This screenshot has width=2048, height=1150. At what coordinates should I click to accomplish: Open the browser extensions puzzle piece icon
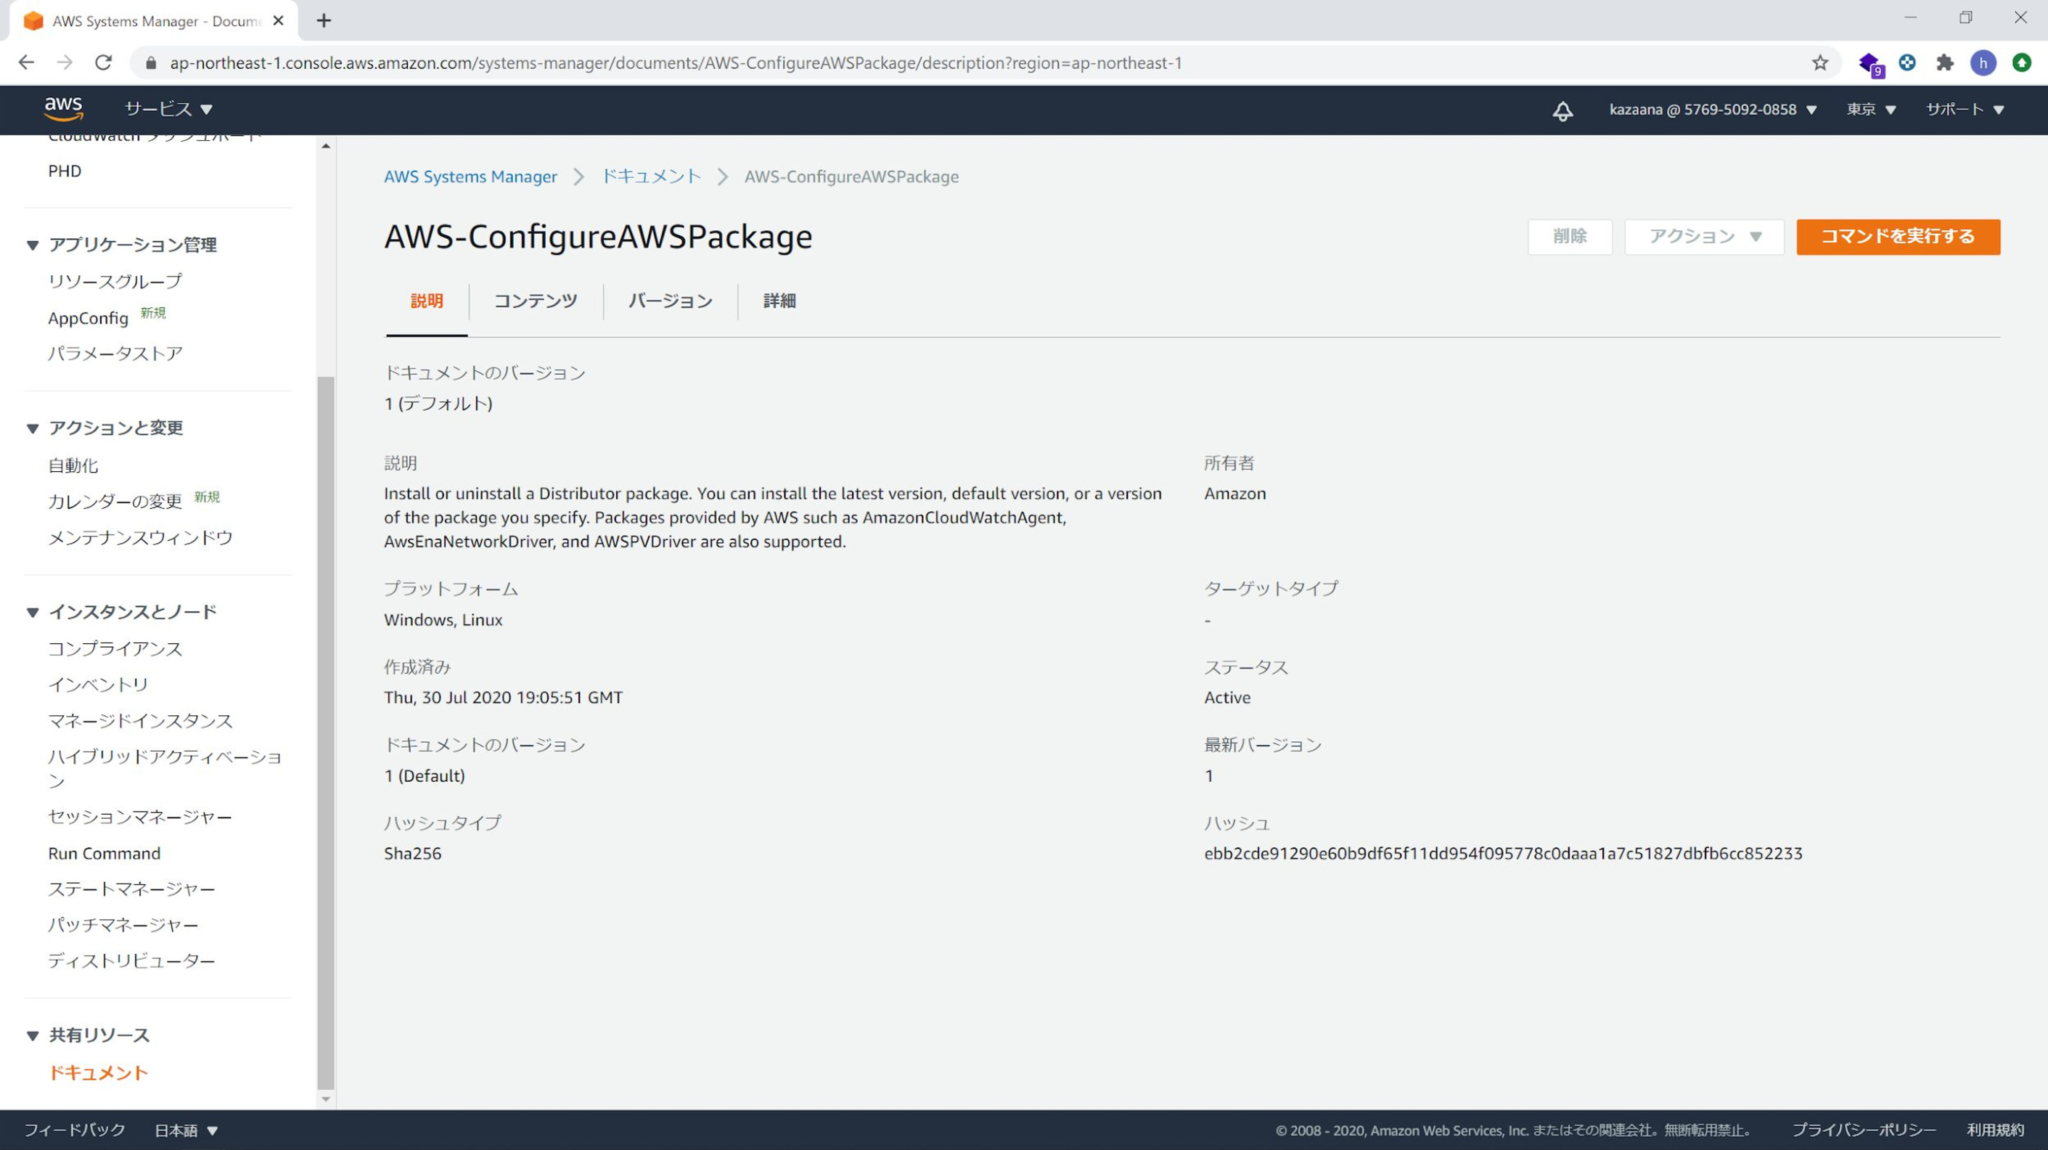1945,62
